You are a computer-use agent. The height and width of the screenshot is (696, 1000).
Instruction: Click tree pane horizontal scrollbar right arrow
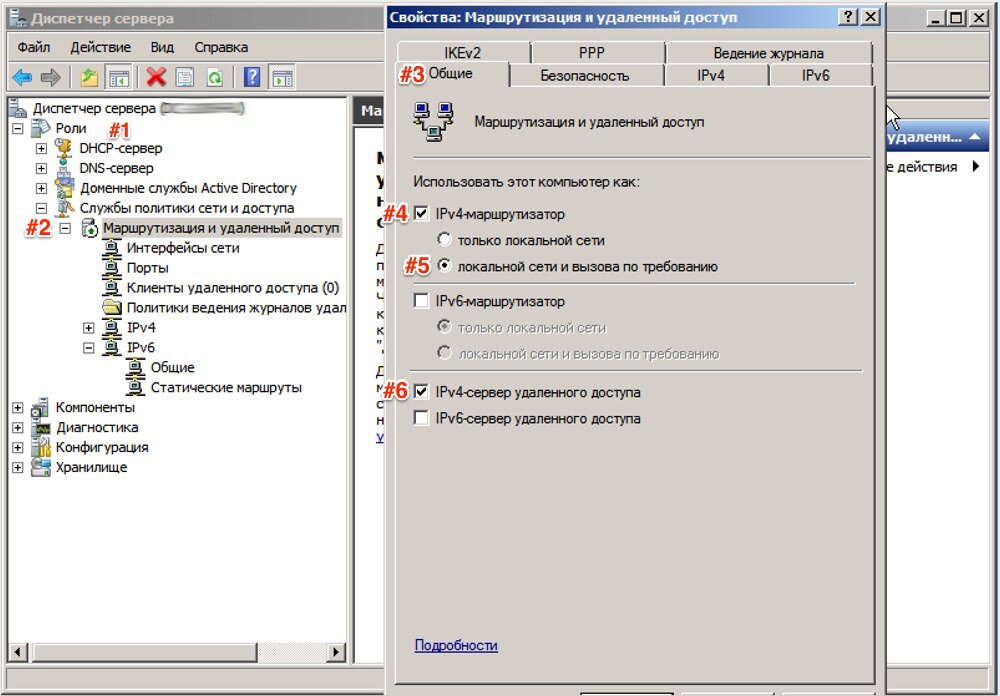(336, 652)
